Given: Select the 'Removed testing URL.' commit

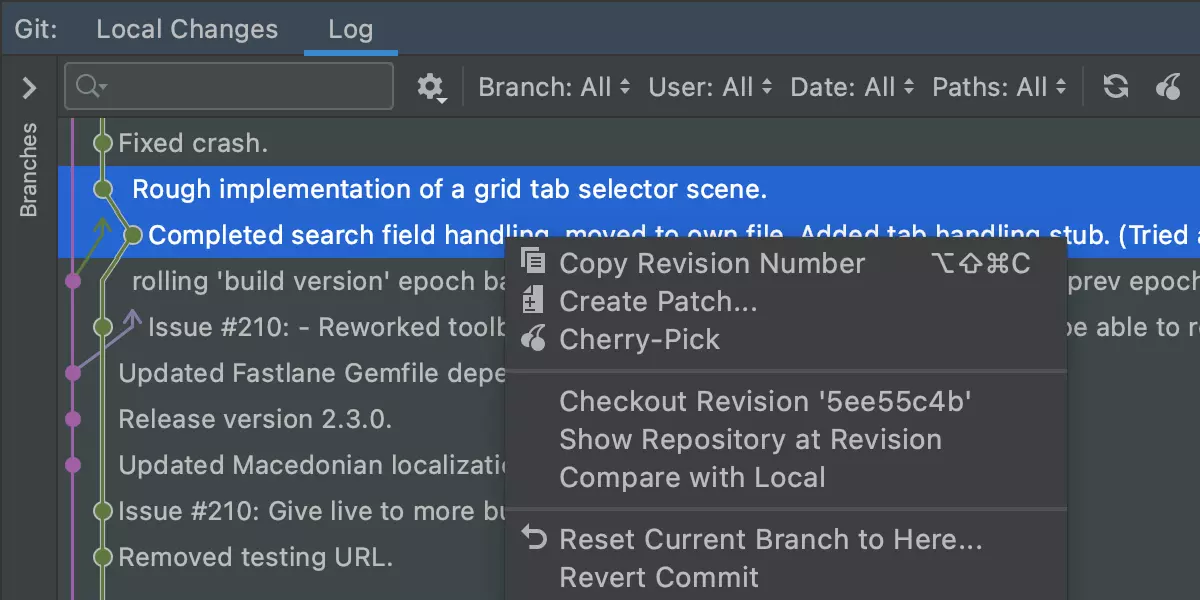Looking at the screenshot, I should click(255, 557).
